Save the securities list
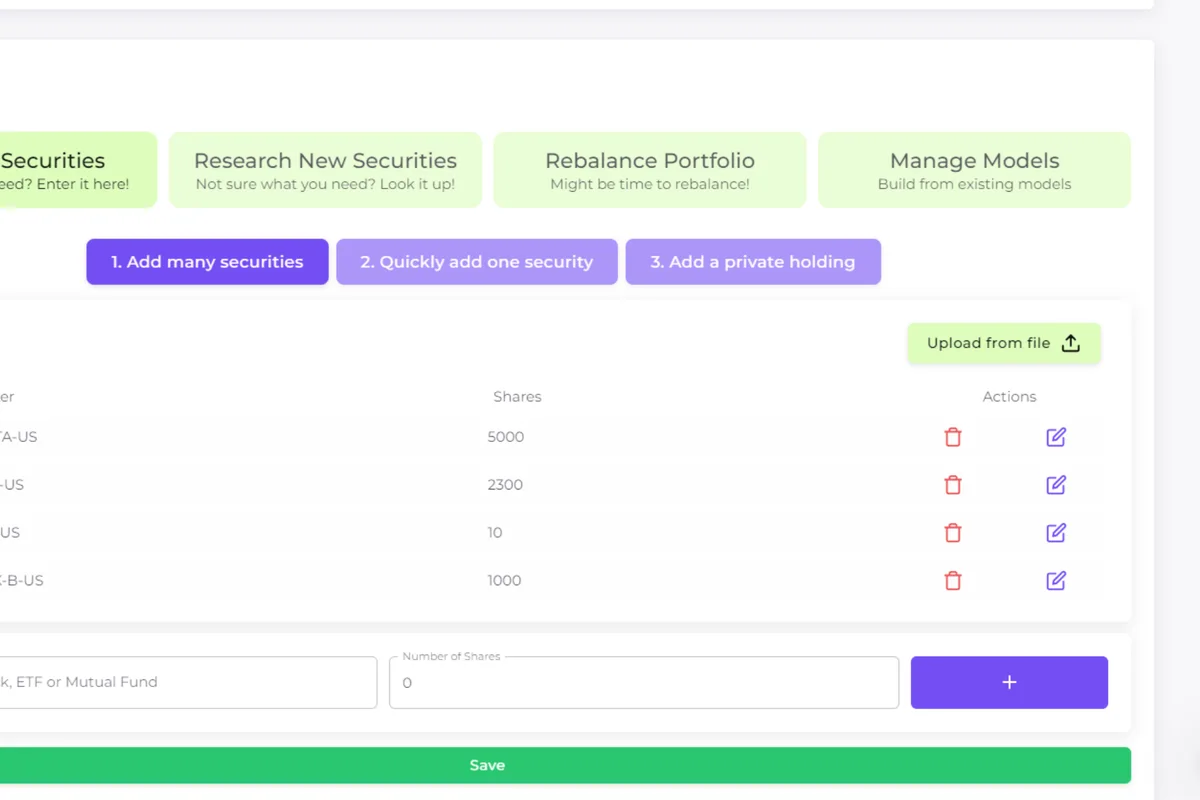This screenshot has height=800, width=1200. (x=487, y=765)
